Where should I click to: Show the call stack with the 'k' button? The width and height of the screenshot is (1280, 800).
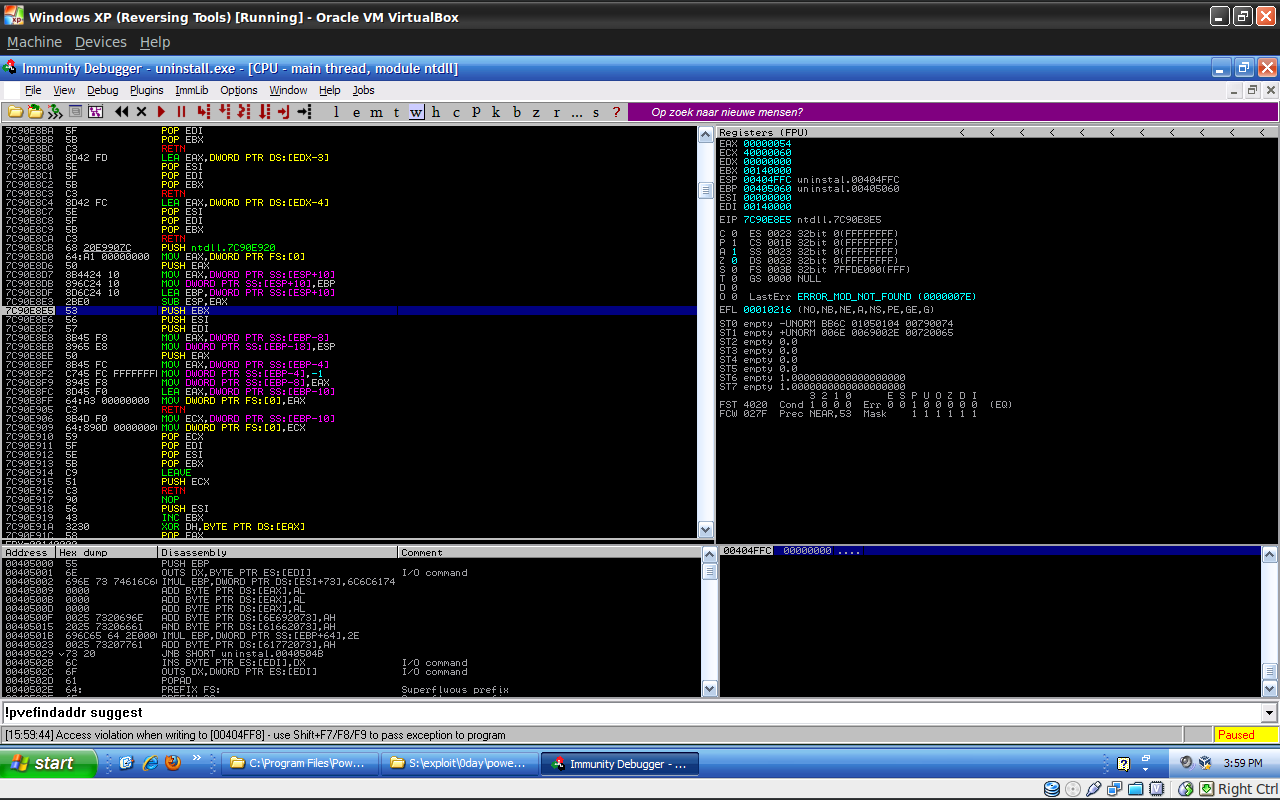(496, 112)
